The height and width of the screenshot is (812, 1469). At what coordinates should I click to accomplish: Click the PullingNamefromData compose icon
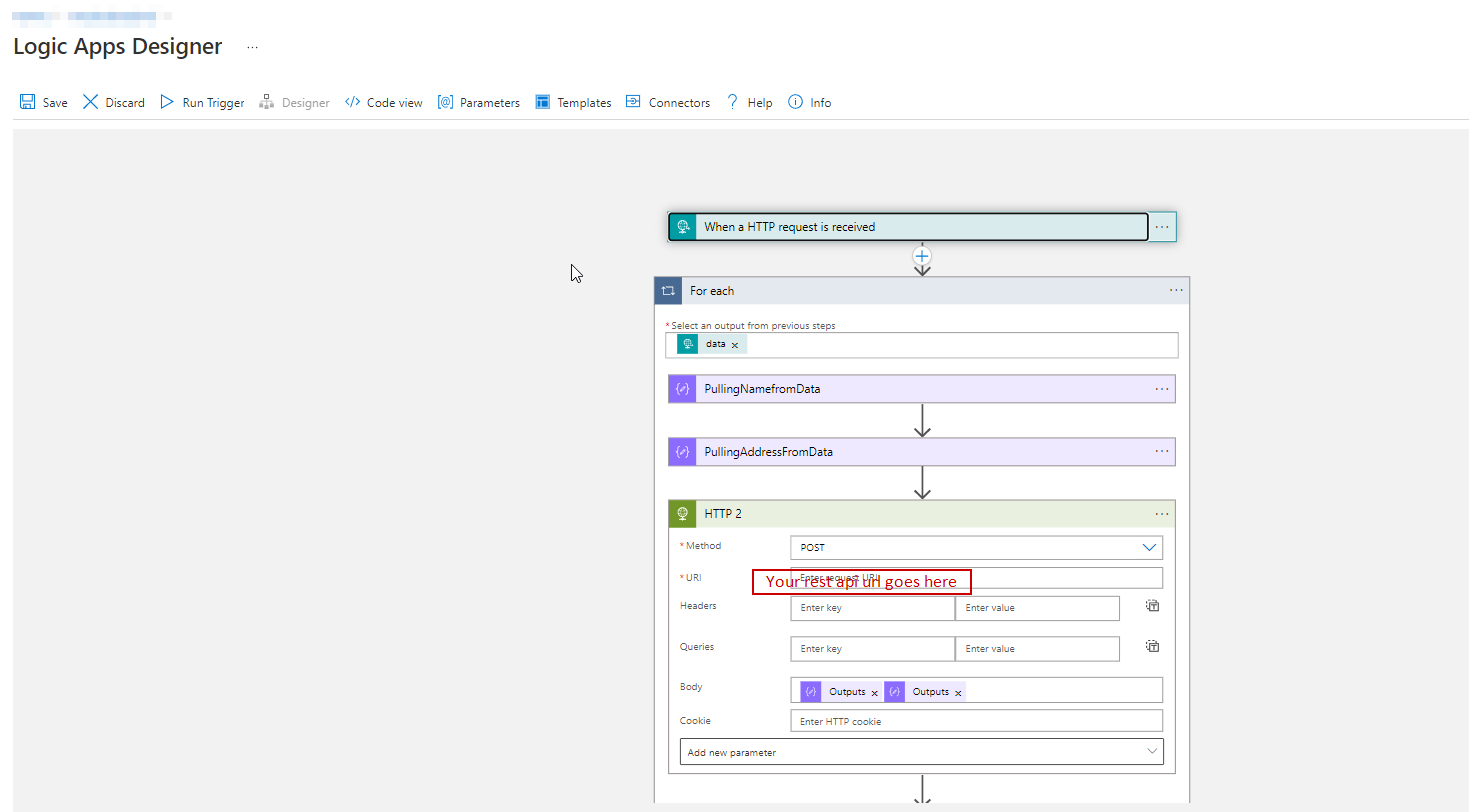[682, 389]
